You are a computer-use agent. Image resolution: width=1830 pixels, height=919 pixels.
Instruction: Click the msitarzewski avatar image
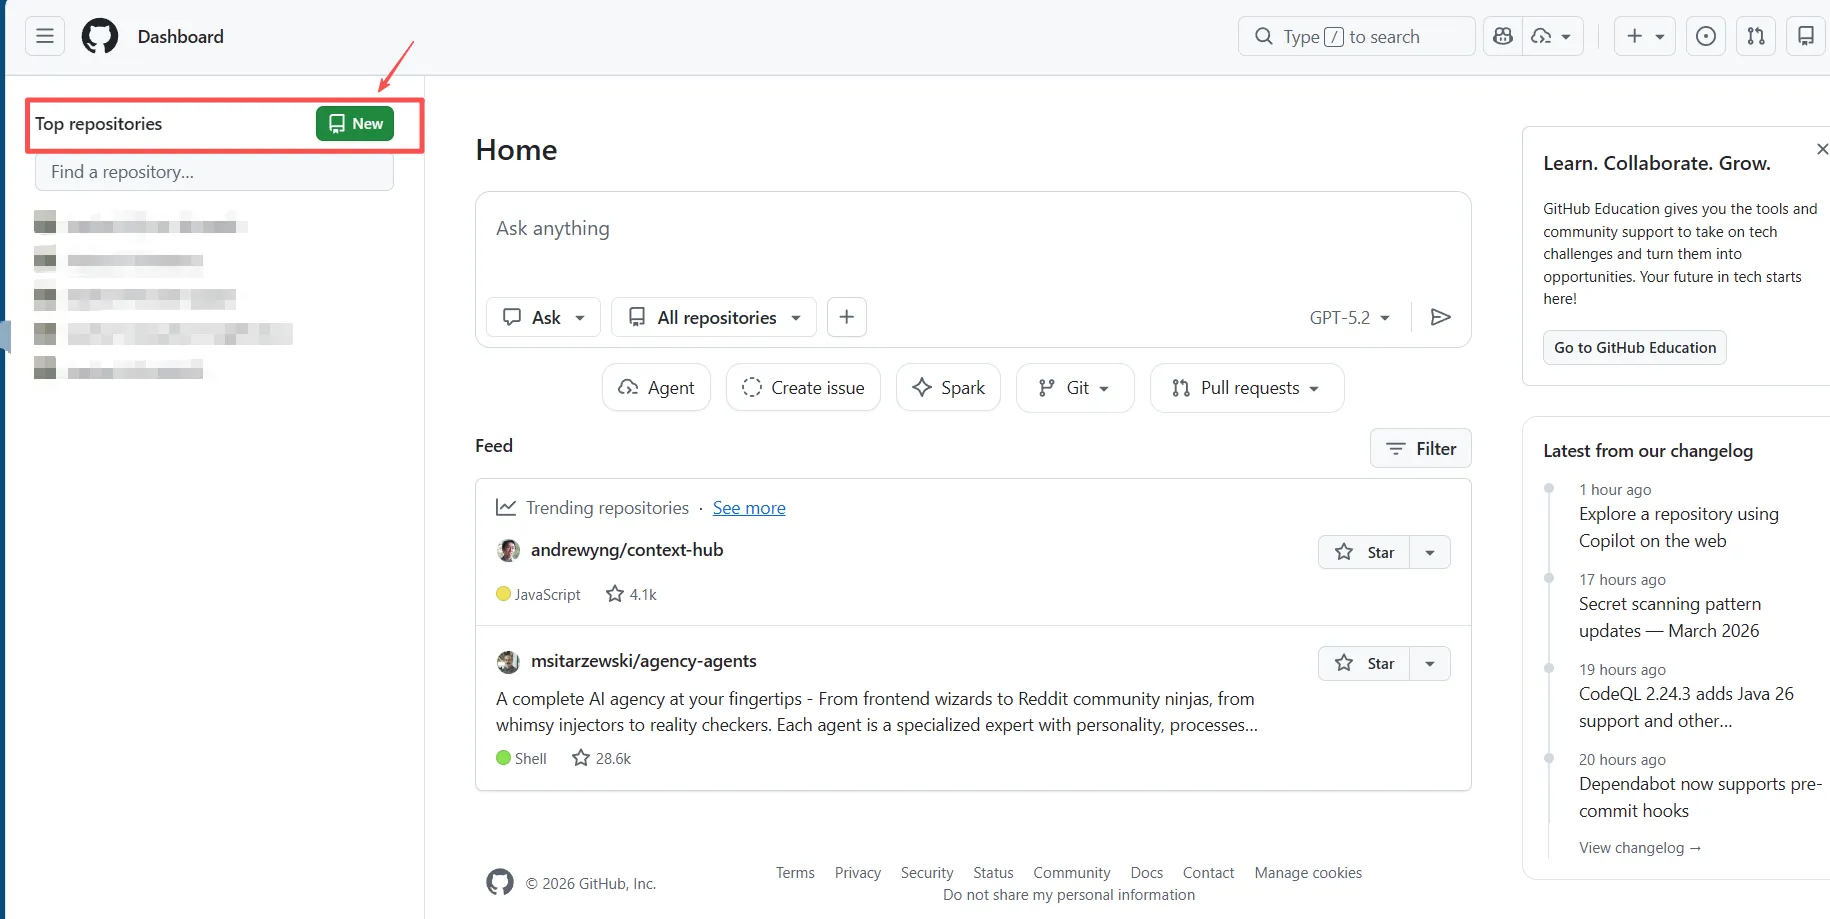point(509,662)
